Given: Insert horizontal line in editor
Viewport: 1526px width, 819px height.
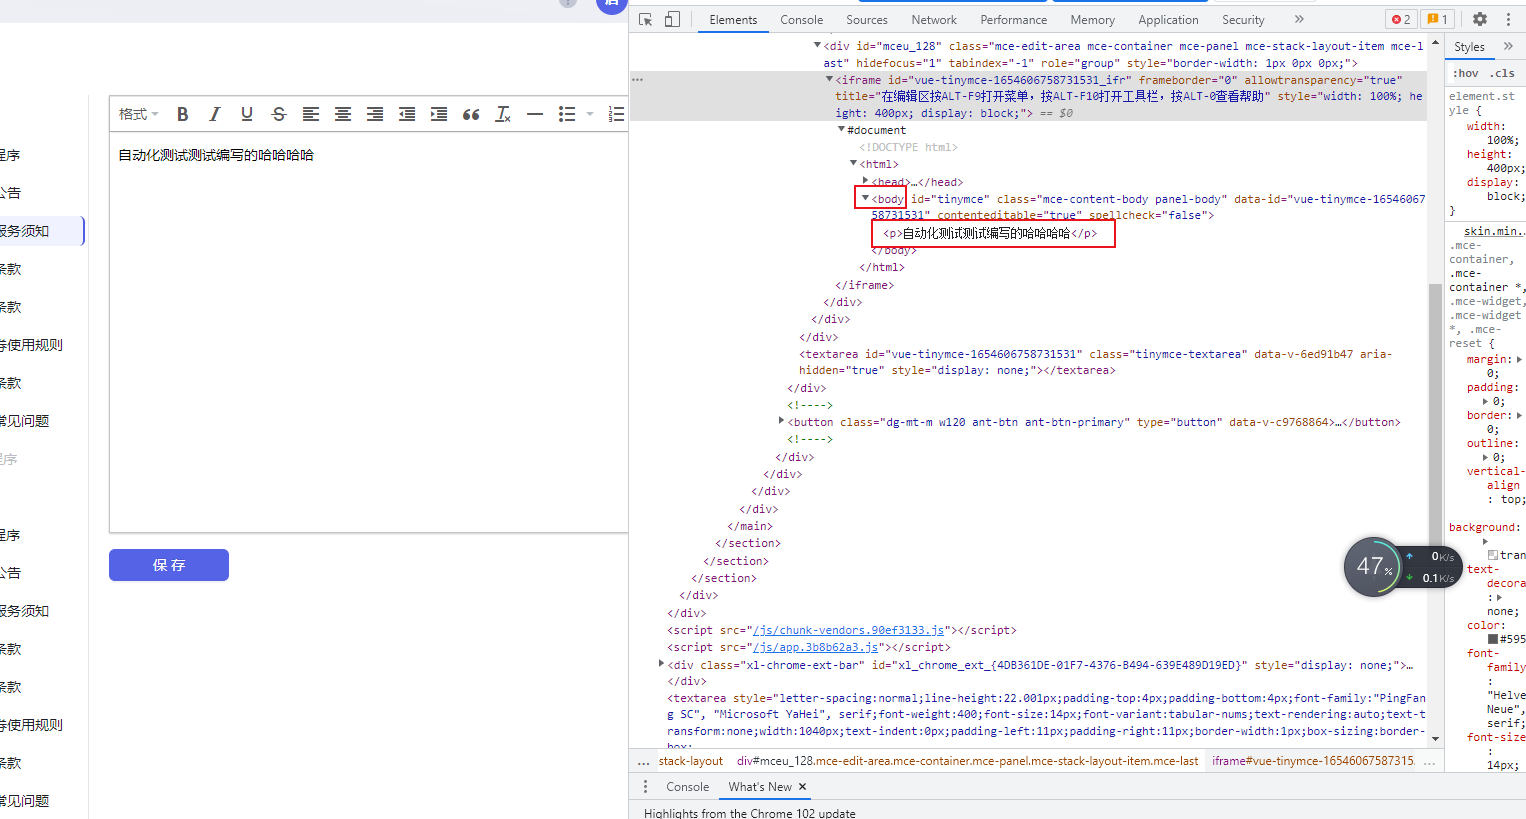Looking at the screenshot, I should (x=535, y=114).
